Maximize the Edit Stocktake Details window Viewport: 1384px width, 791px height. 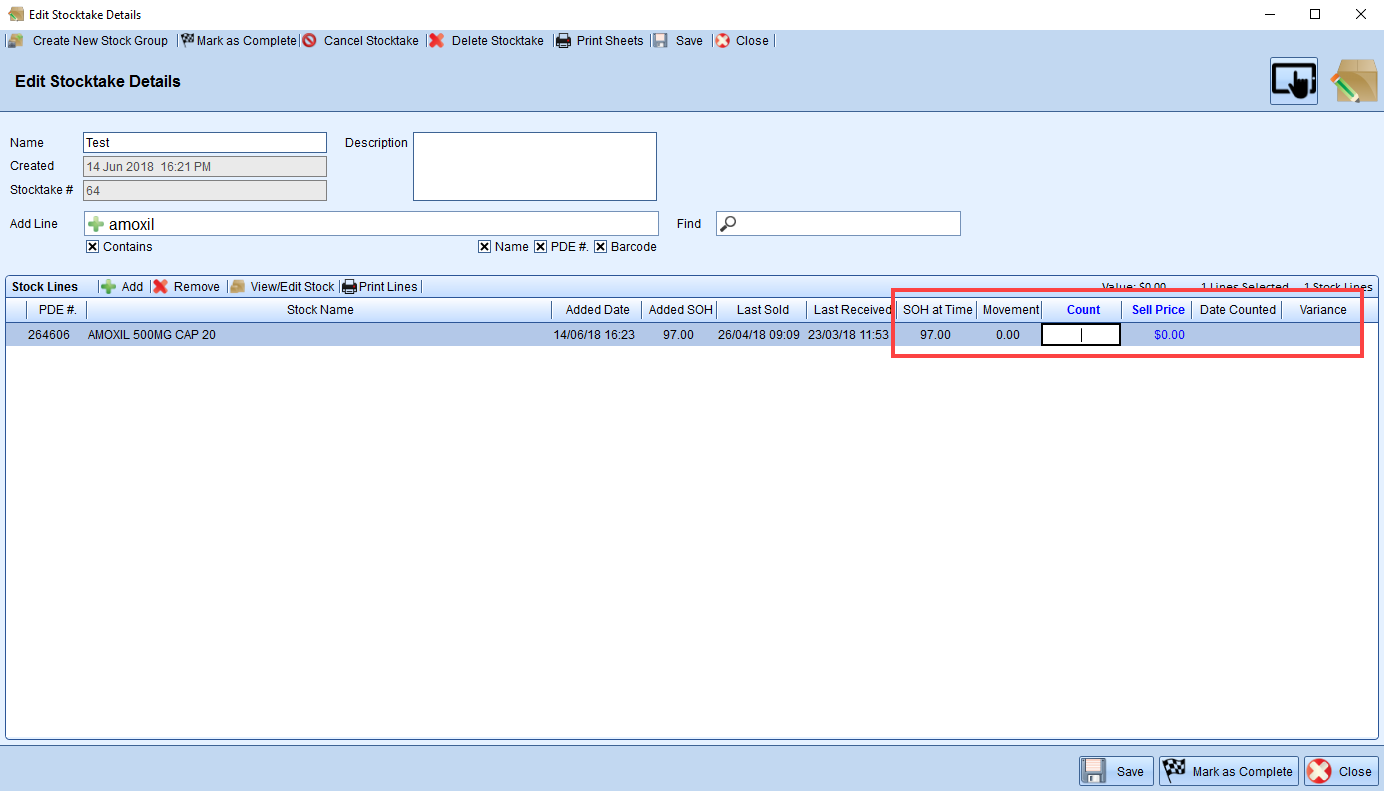coord(1315,14)
